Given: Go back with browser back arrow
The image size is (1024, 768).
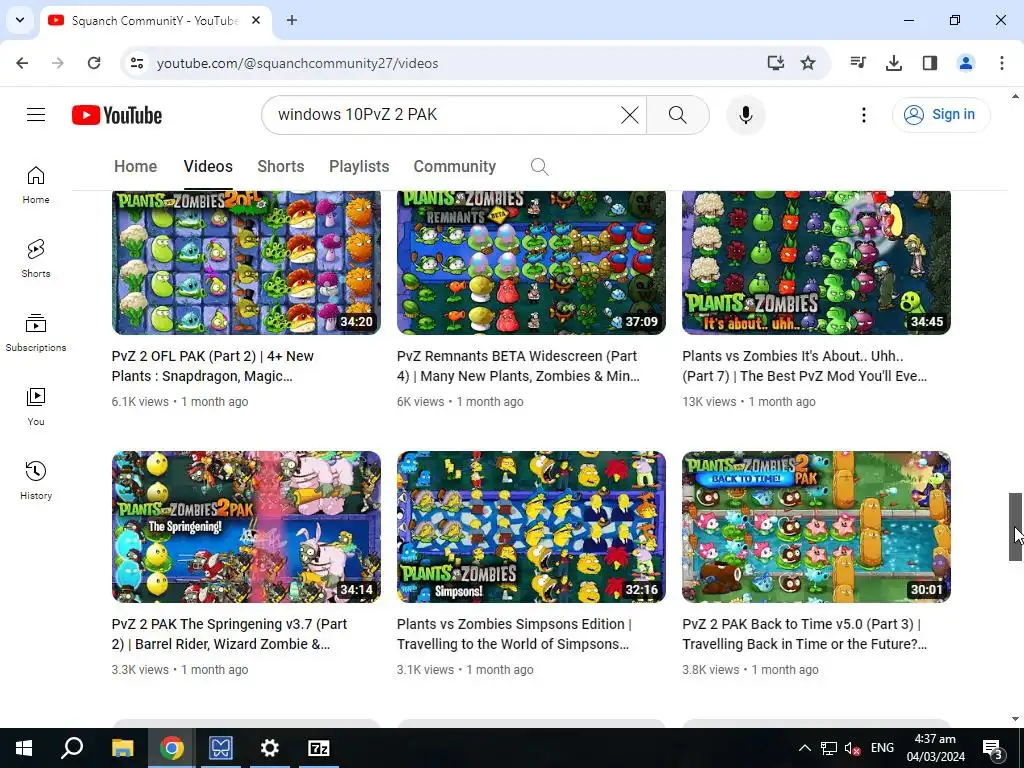Looking at the screenshot, I should click(x=22, y=63).
